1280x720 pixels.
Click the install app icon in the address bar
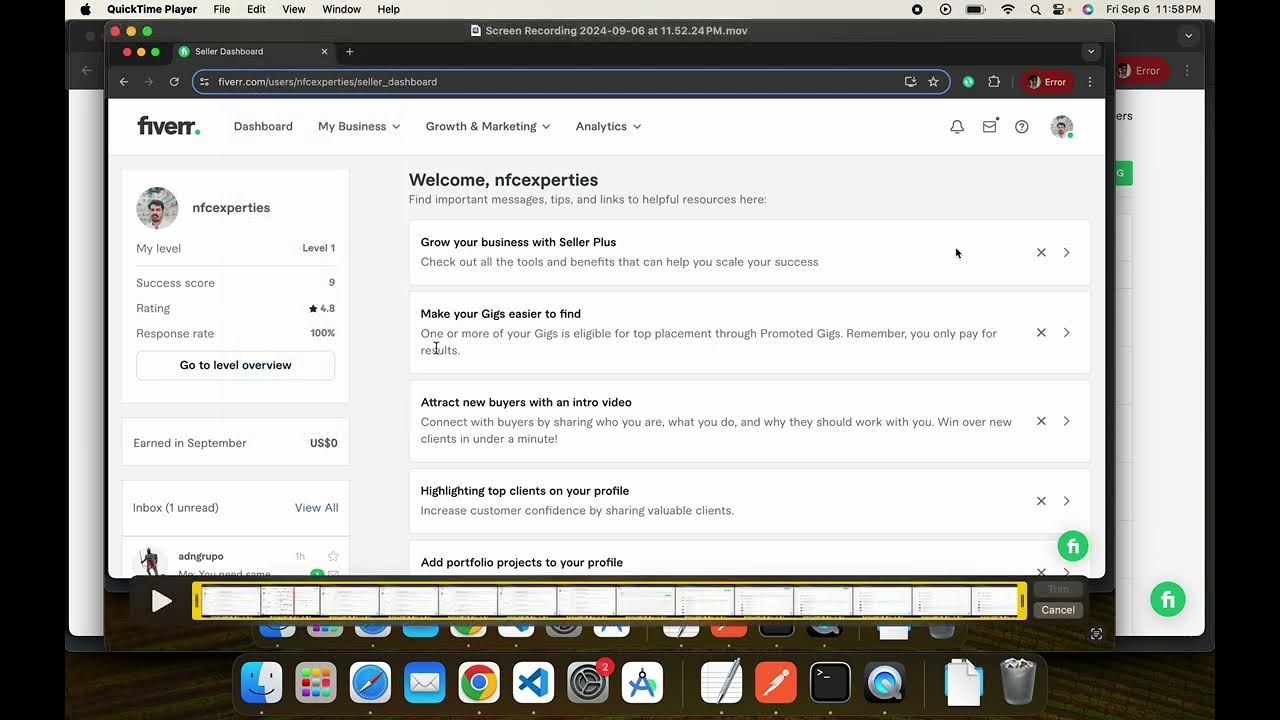tap(910, 82)
